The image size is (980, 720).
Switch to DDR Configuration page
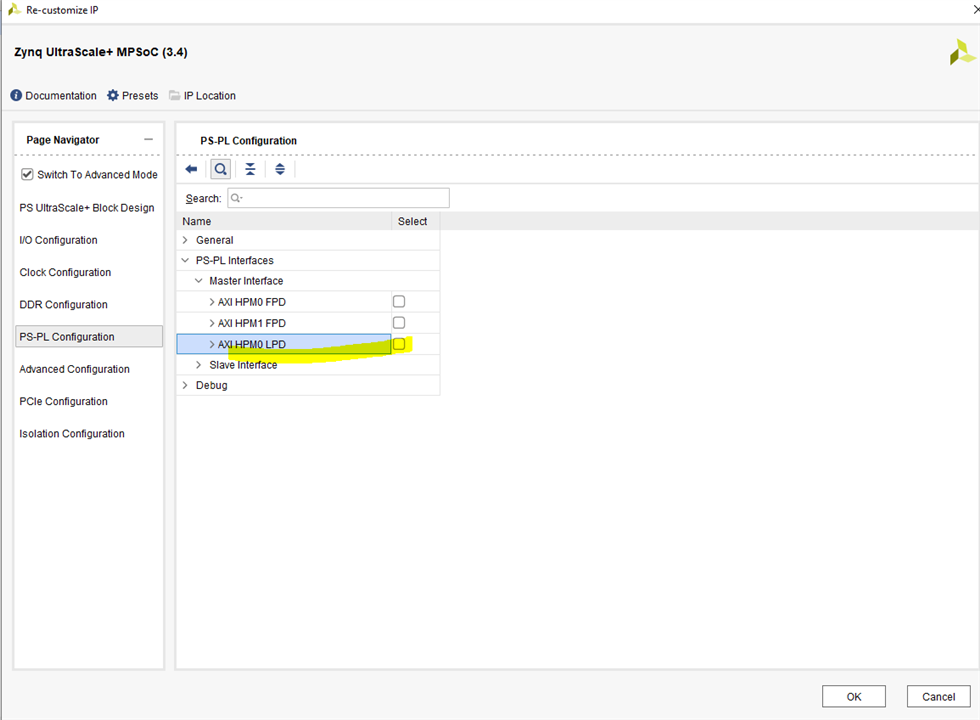[63, 304]
